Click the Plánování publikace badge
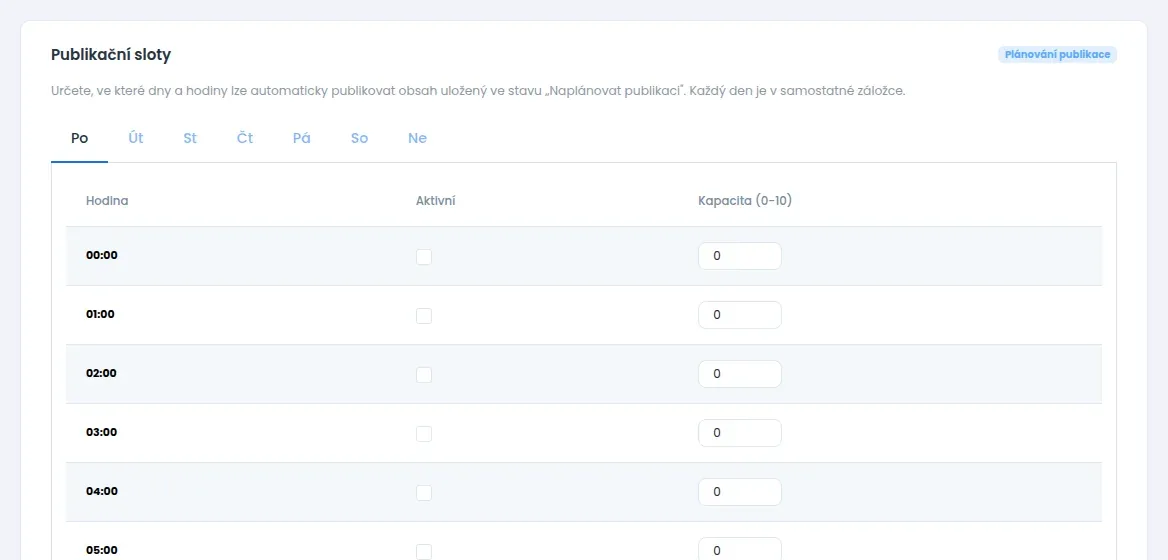The width and height of the screenshot is (1168, 560). [x=1057, y=54]
